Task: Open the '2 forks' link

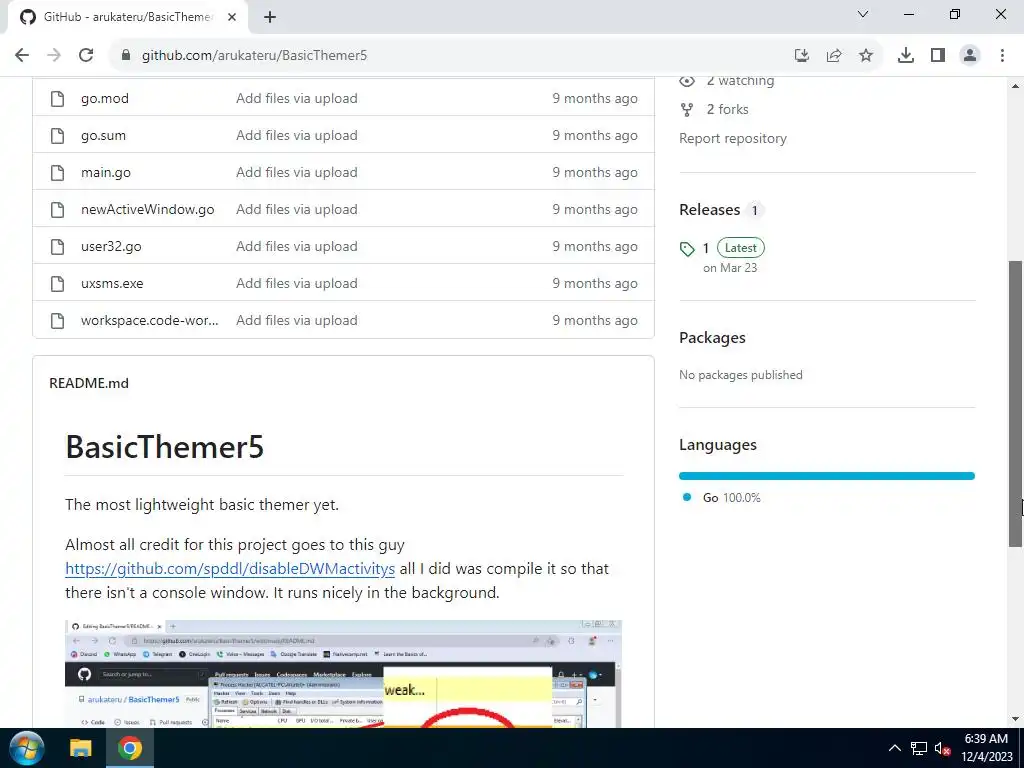Action: (727, 110)
